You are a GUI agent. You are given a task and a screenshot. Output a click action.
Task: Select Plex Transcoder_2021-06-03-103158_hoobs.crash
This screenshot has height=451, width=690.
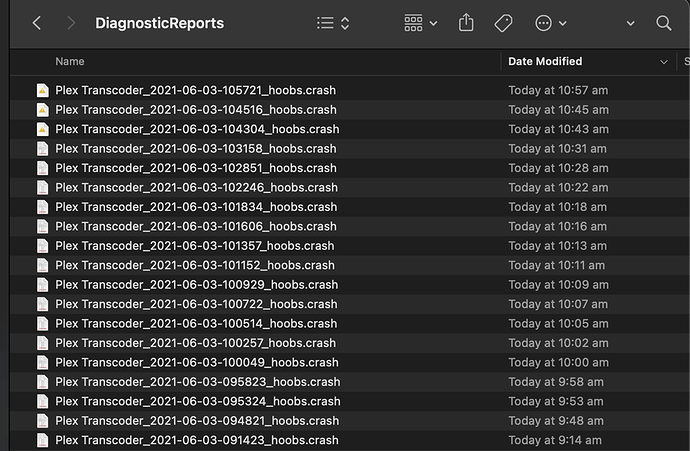[196, 149]
